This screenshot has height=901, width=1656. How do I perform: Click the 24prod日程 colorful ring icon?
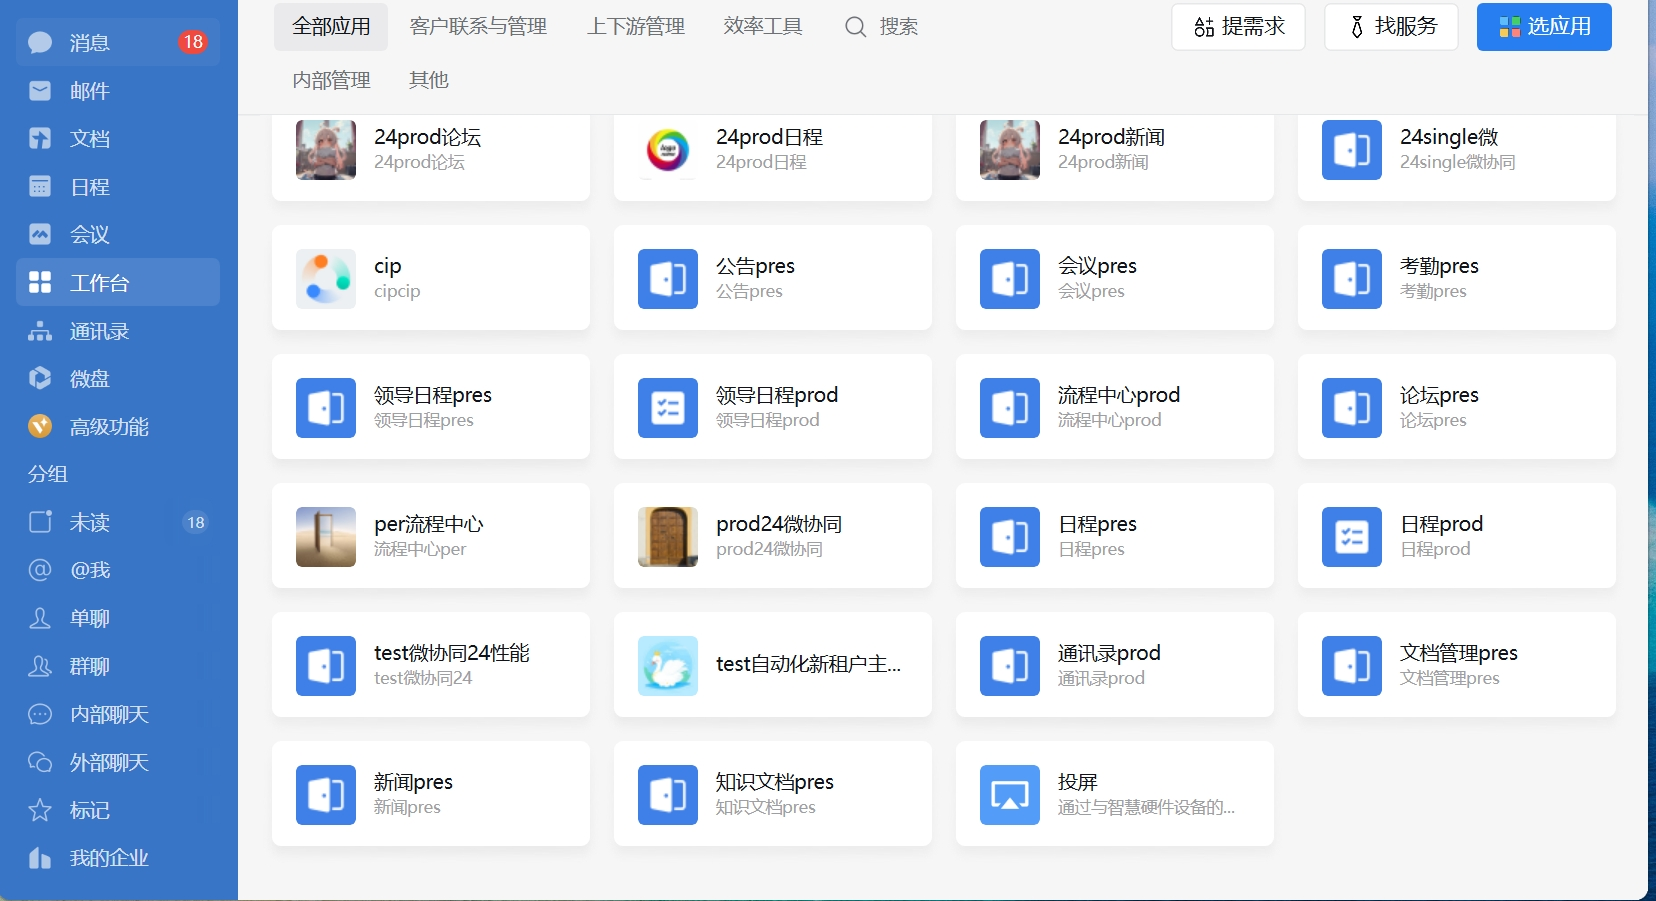pyautogui.click(x=667, y=150)
